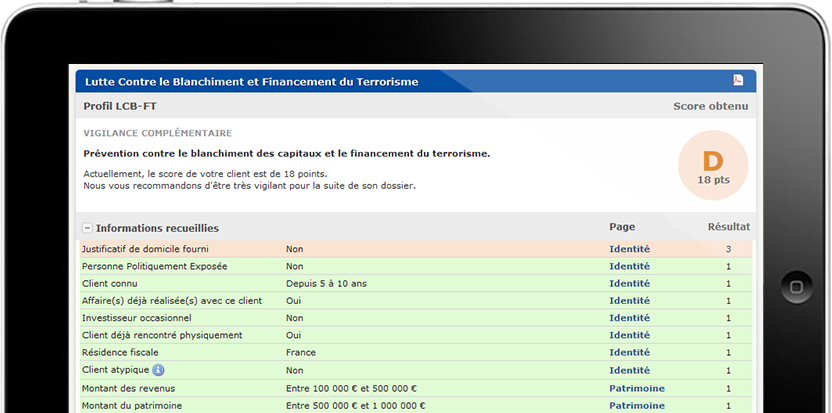This screenshot has width=832, height=413.
Task: Open Identité link for Investisseur occasionnel
Action: [x=629, y=318]
